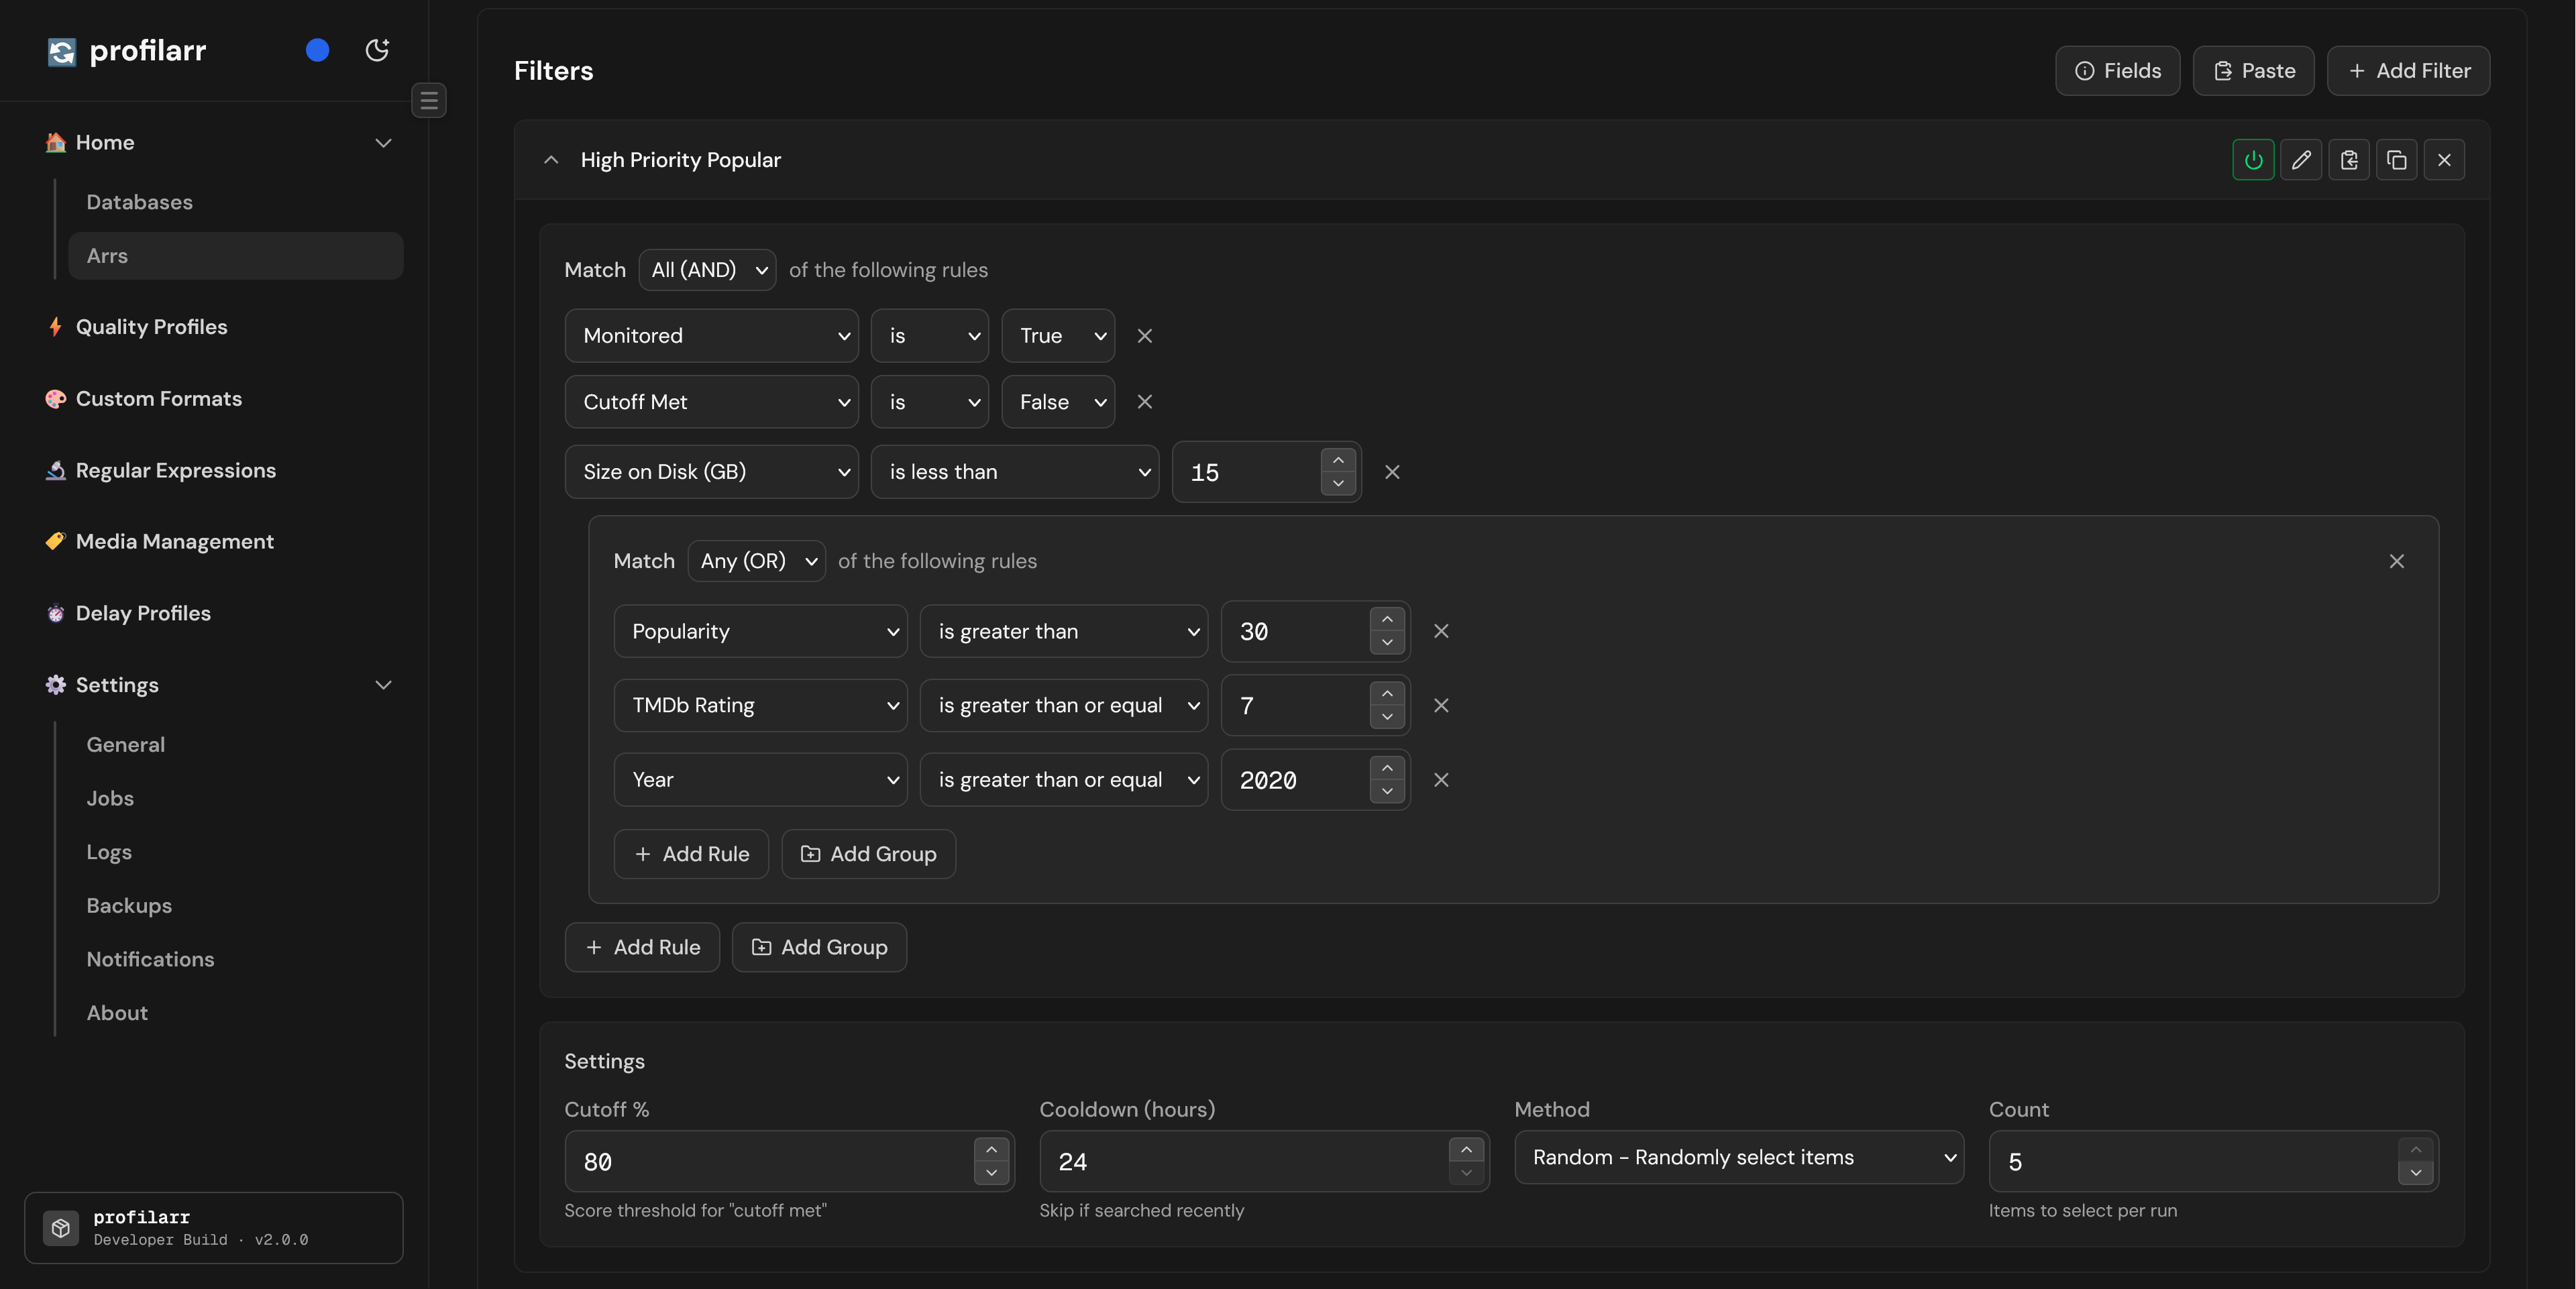Click the copy-to-clipboard icon for the filter

(2349, 160)
